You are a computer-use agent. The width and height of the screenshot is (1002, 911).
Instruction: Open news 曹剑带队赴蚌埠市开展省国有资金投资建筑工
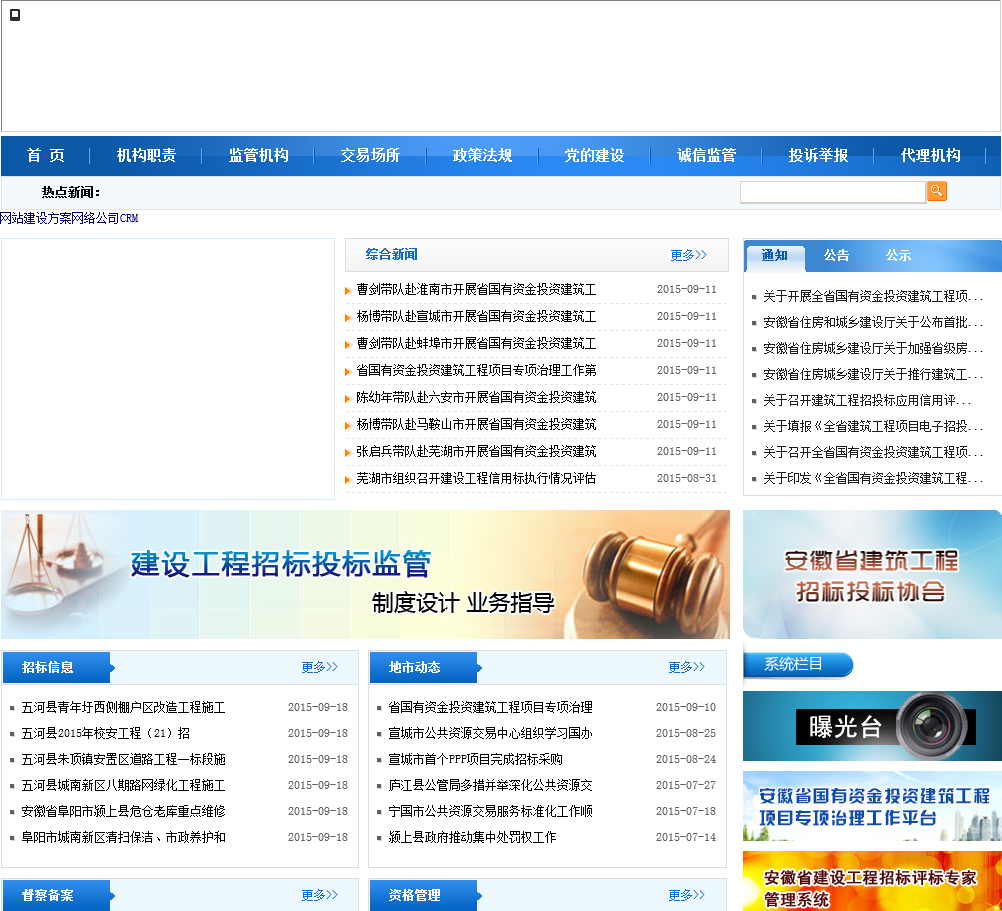click(x=476, y=344)
